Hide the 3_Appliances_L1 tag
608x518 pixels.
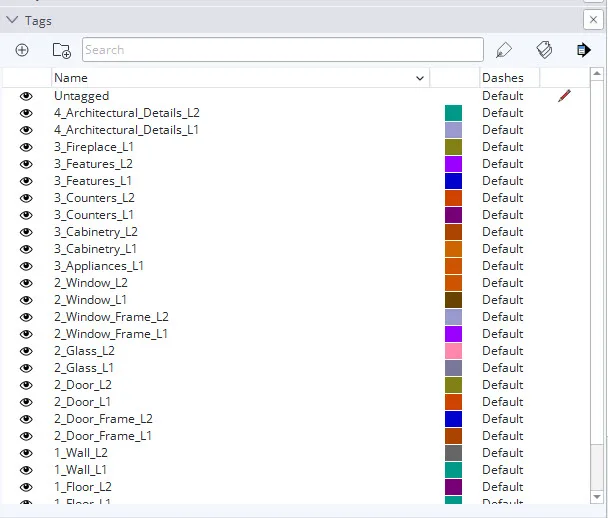click(26, 266)
